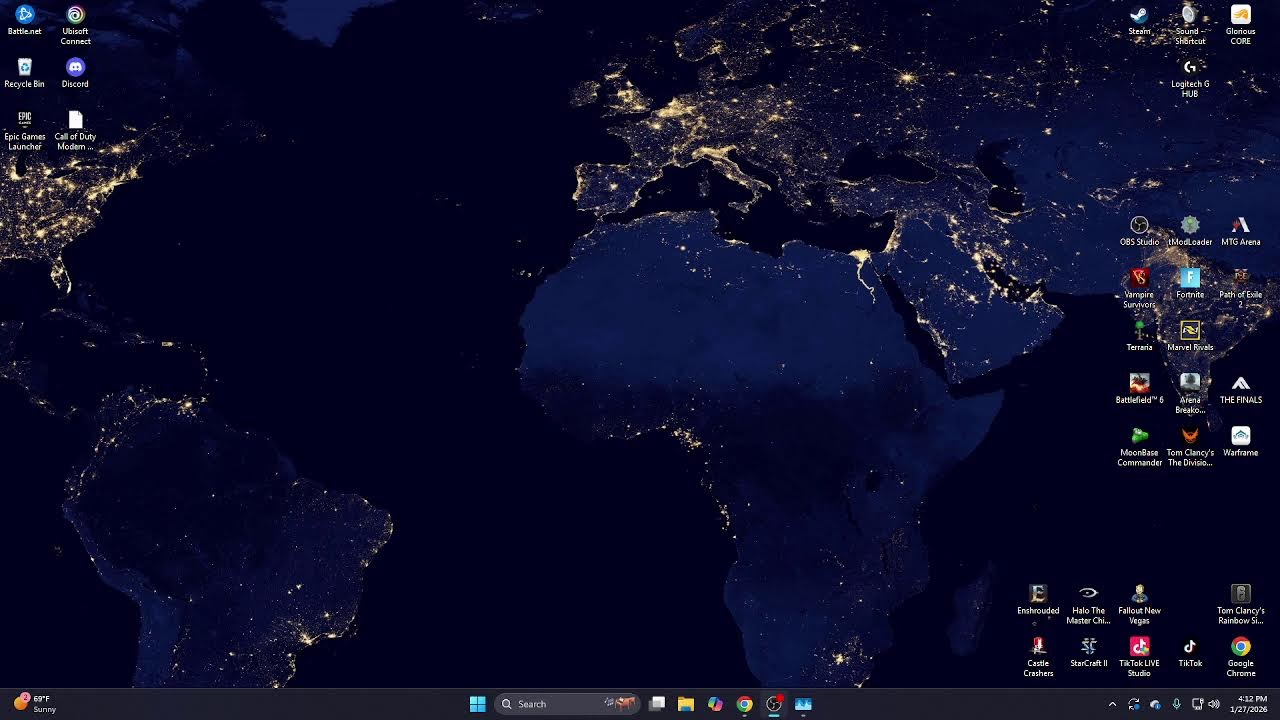Open the sync icon in the system tray
Image resolution: width=1280 pixels, height=720 pixels.
click(1134, 704)
